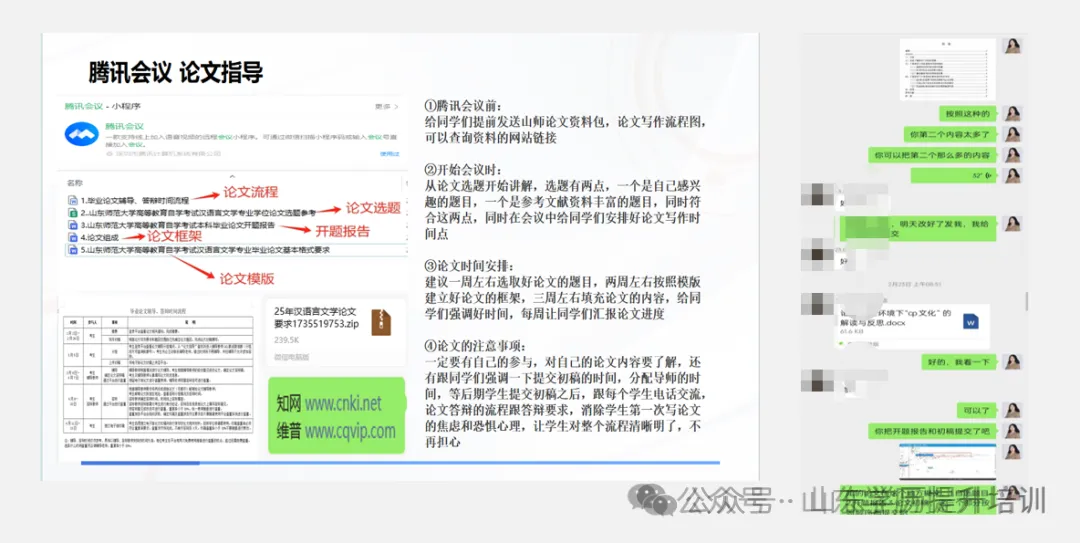This screenshot has width=1080, height=543.
Task: Open the Tencent Meeting blue logo icon
Action: (81, 134)
